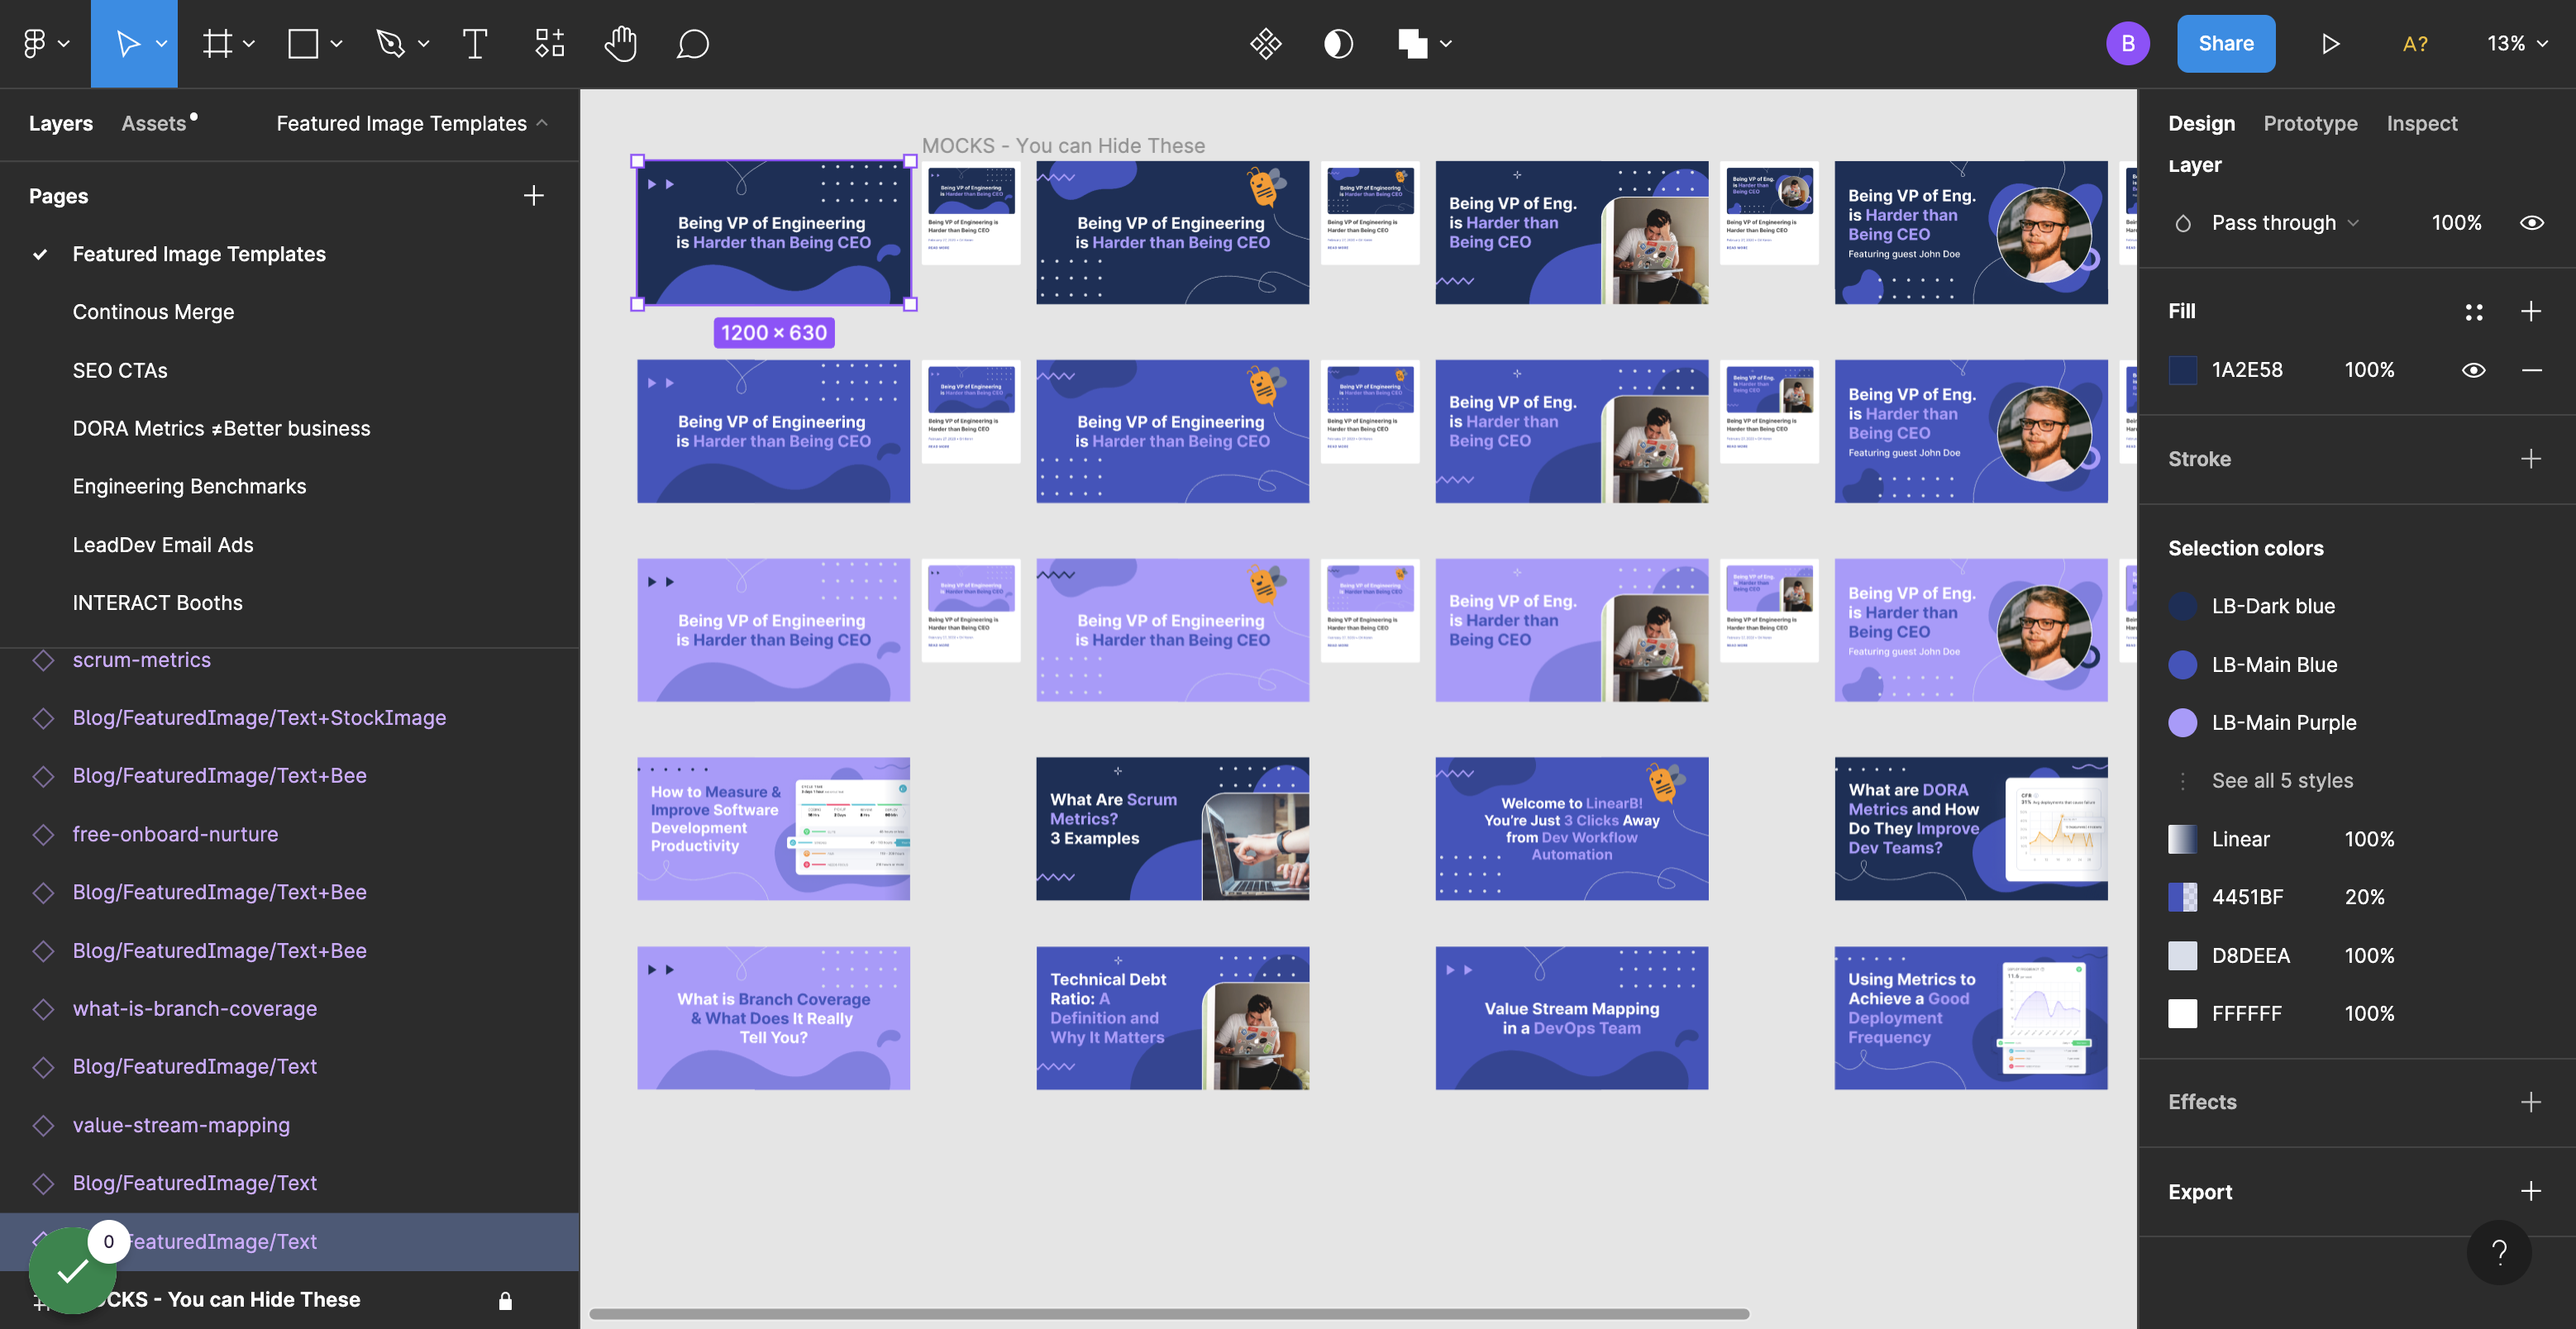Viewport: 2576px width, 1329px height.
Task: Click the layer opacity 100% field
Action: tap(2455, 222)
